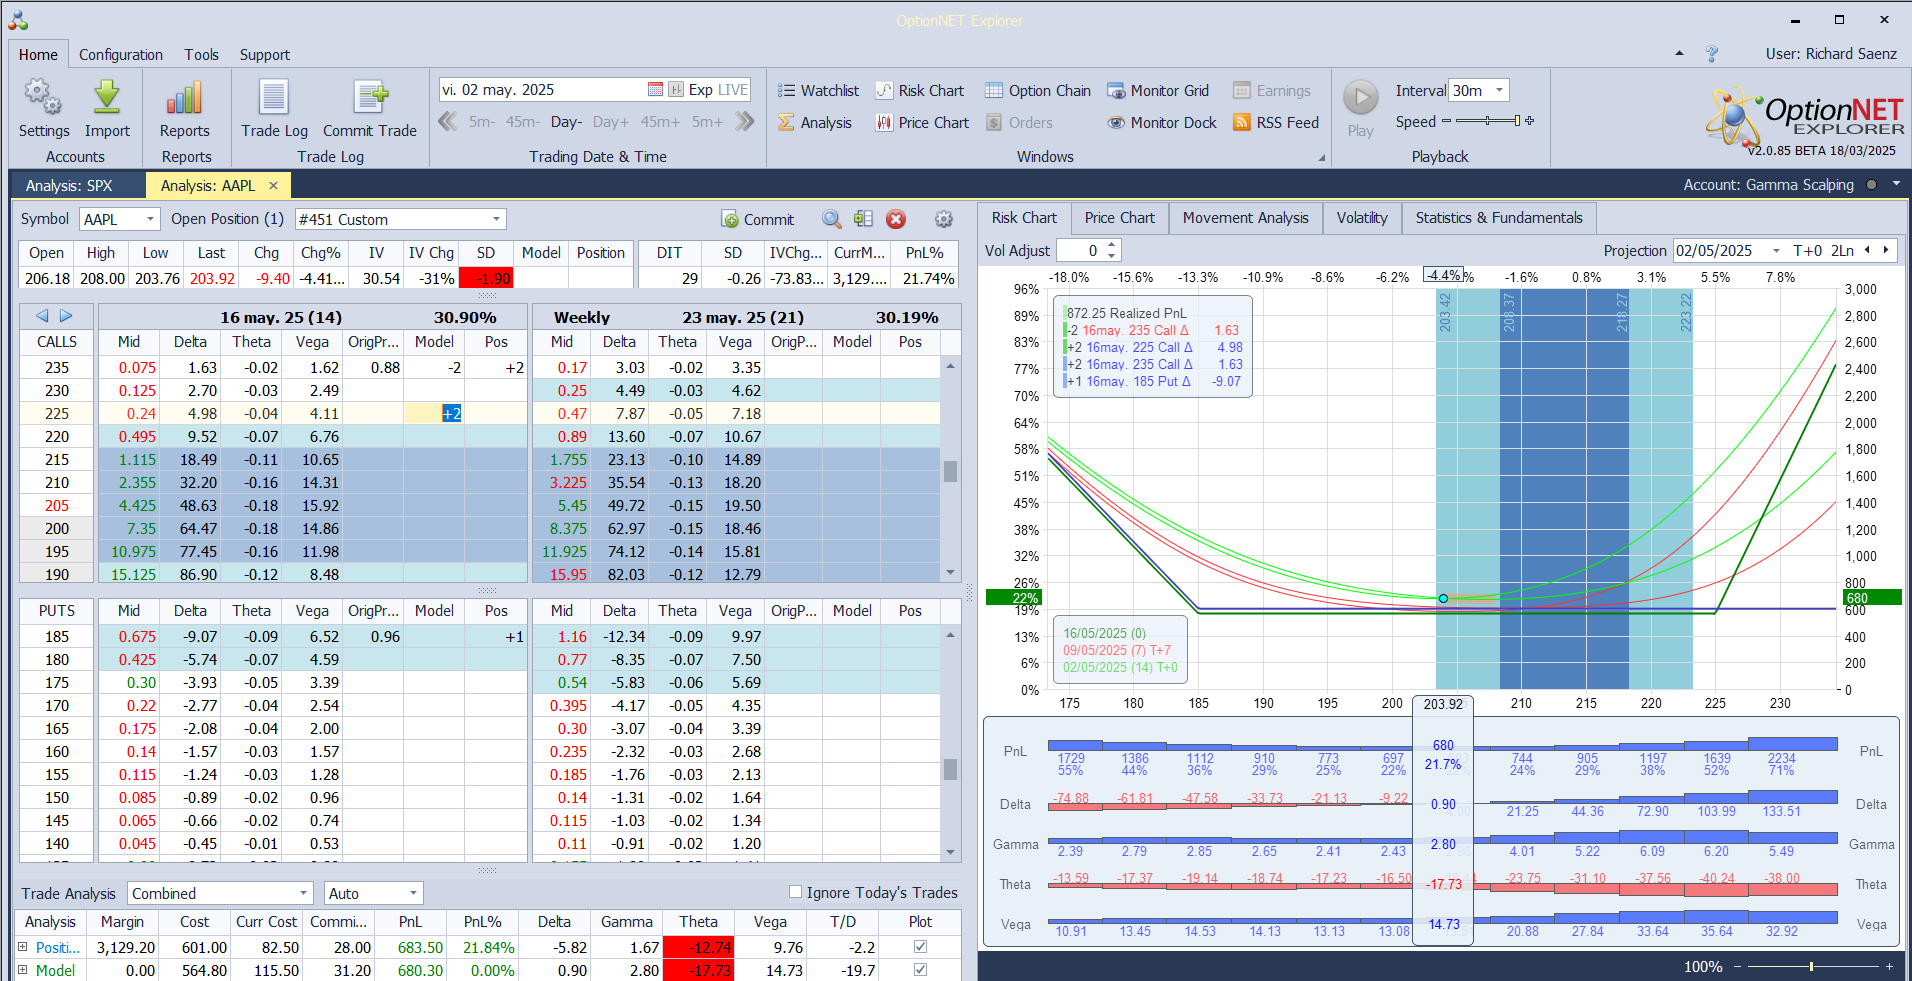Step forward with the 5m+ button

(x=707, y=122)
